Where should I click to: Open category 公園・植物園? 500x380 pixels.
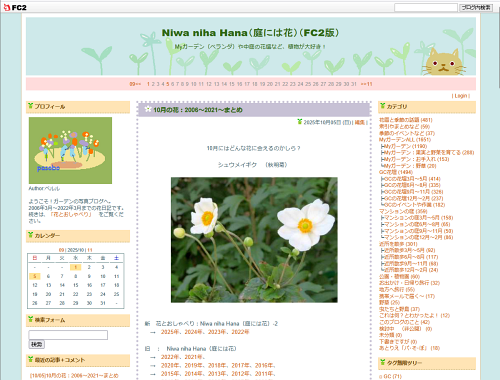pos(399,276)
